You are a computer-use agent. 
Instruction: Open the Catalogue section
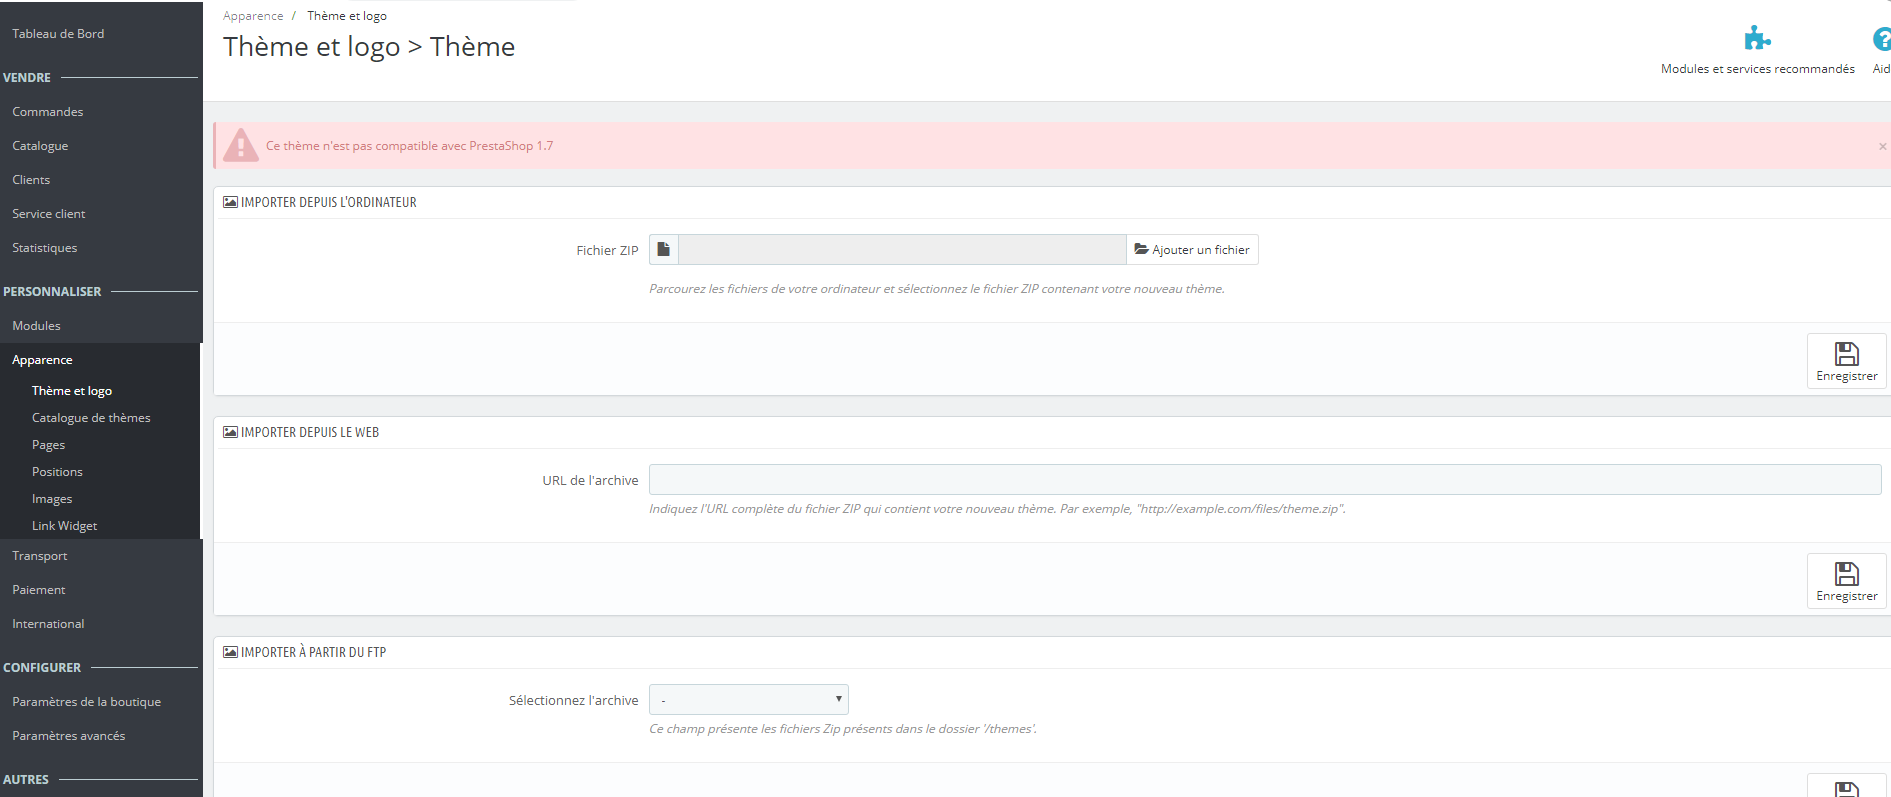point(40,146)
